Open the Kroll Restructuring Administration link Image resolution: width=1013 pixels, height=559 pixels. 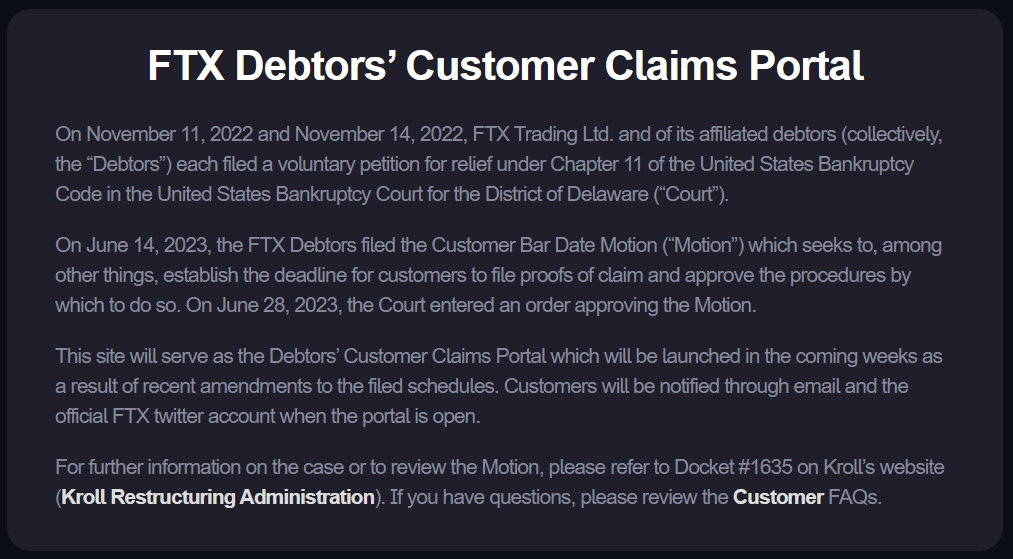pos(217,497)
